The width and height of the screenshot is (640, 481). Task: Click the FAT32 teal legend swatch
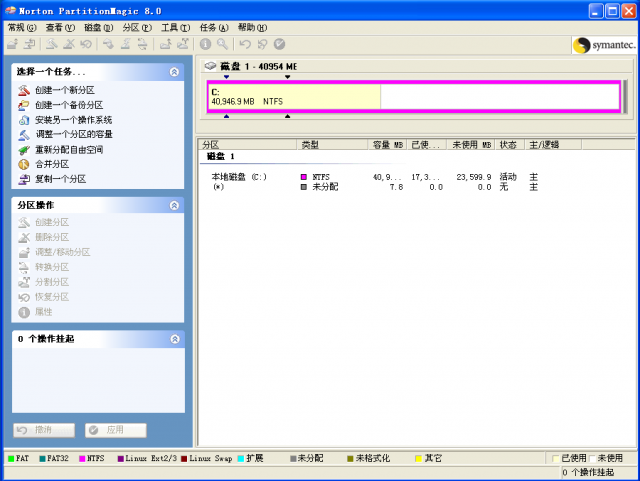[x=42, y=459]
